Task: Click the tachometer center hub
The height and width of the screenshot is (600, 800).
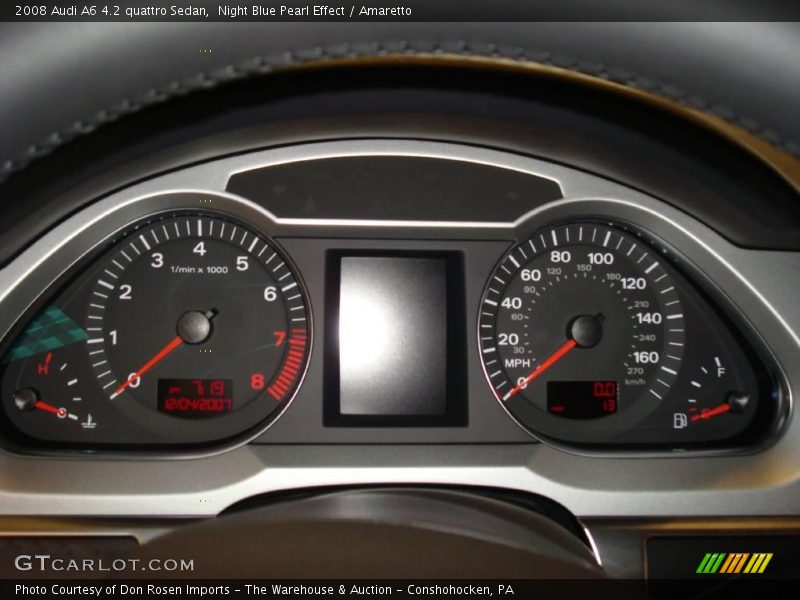Action: (x=194, y=327)
